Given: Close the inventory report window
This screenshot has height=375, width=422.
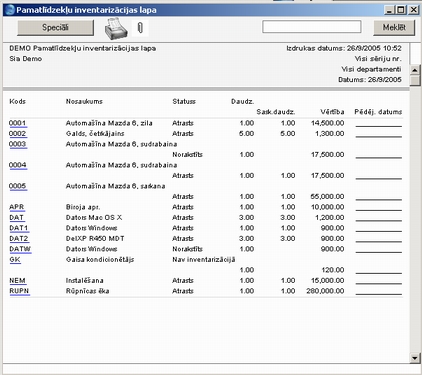Looking at the screenshot, I should [414, 10].
